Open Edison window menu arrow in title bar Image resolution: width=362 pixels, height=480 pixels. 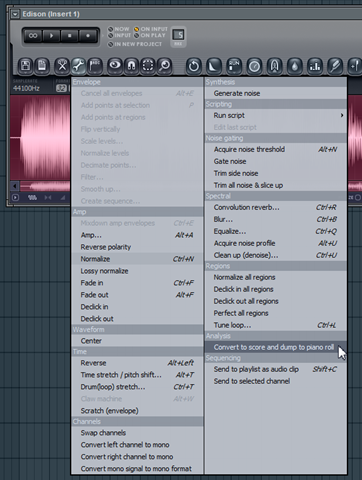pos(15,14)
